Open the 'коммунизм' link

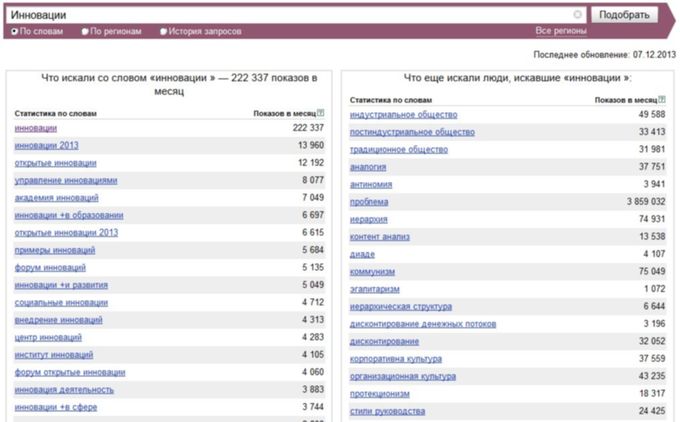pos(372,272)
